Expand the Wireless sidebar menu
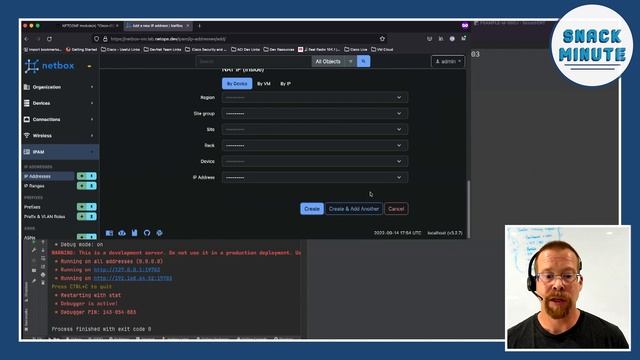 [92, 136]
